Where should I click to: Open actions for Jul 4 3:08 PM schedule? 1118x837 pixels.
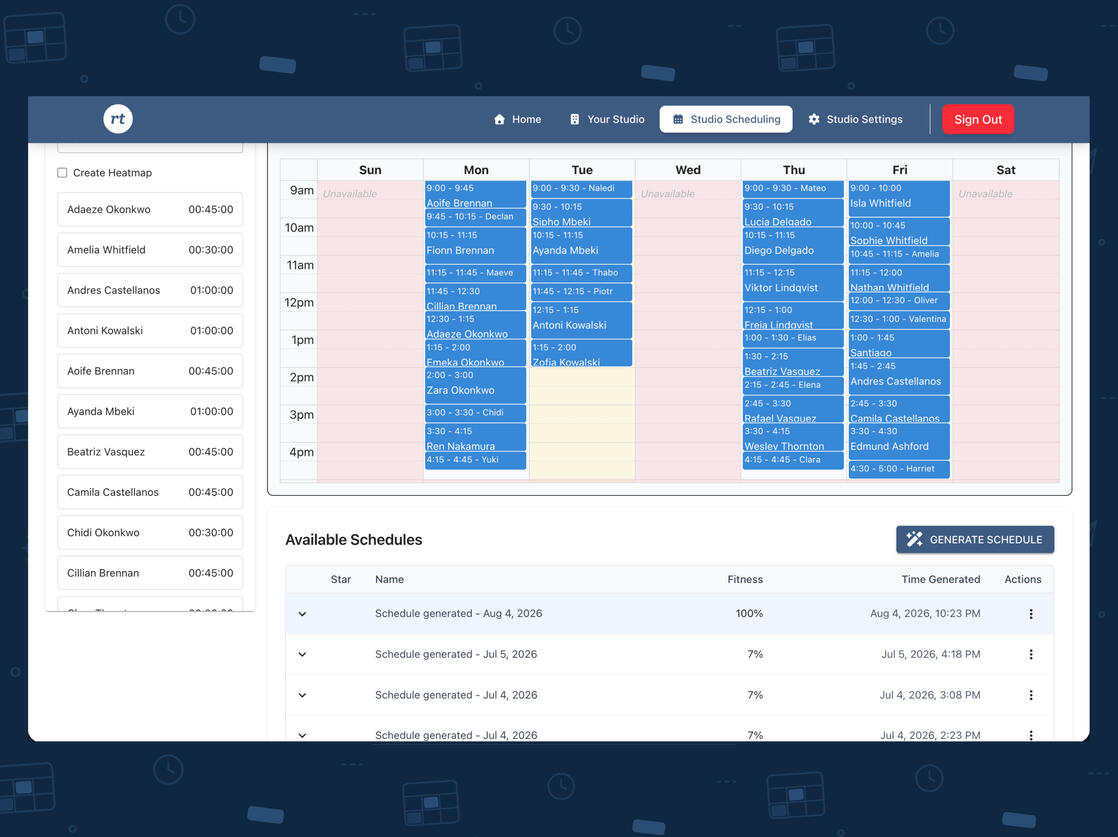(x=1030, y=695)
